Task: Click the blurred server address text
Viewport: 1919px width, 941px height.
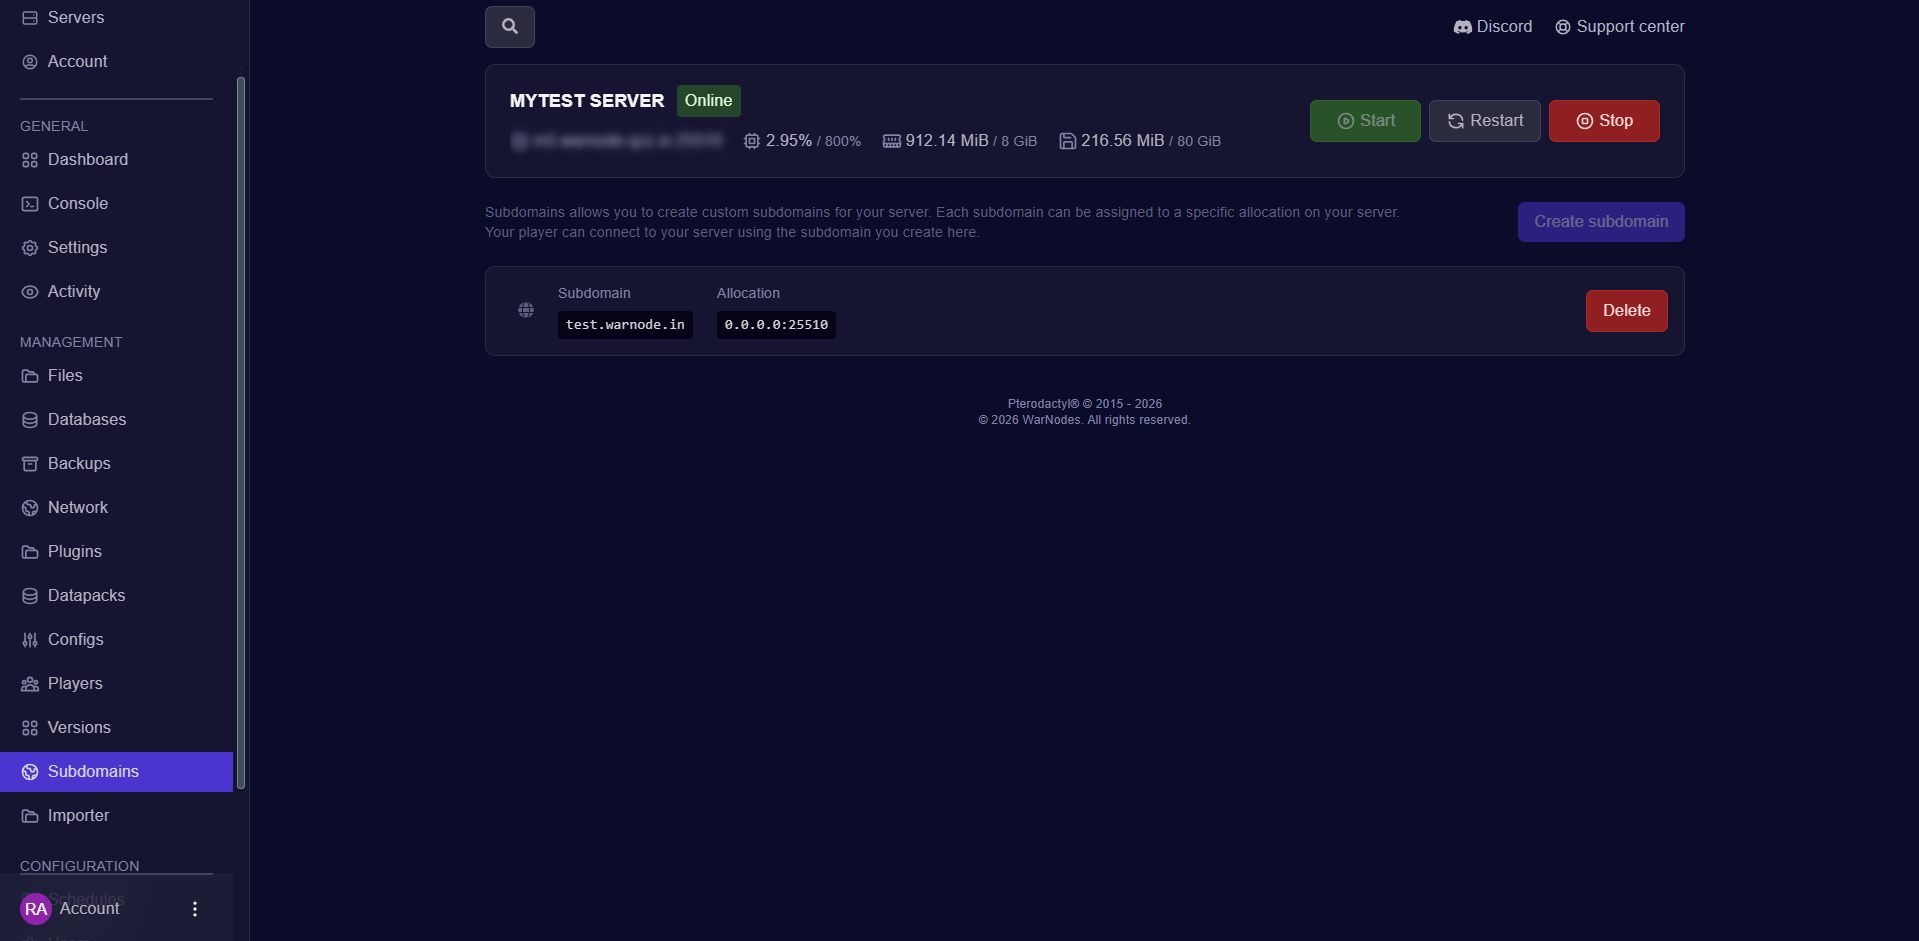Action: coord(617,141)
